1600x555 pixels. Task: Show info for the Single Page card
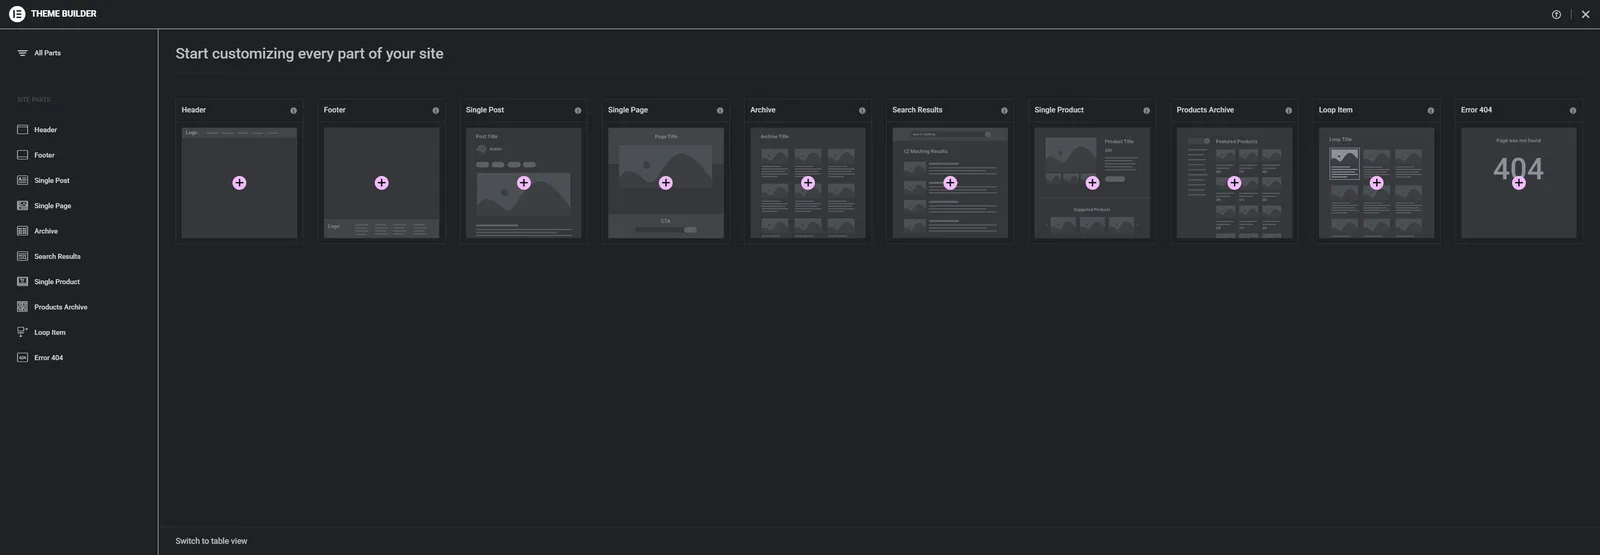point(719,110)
